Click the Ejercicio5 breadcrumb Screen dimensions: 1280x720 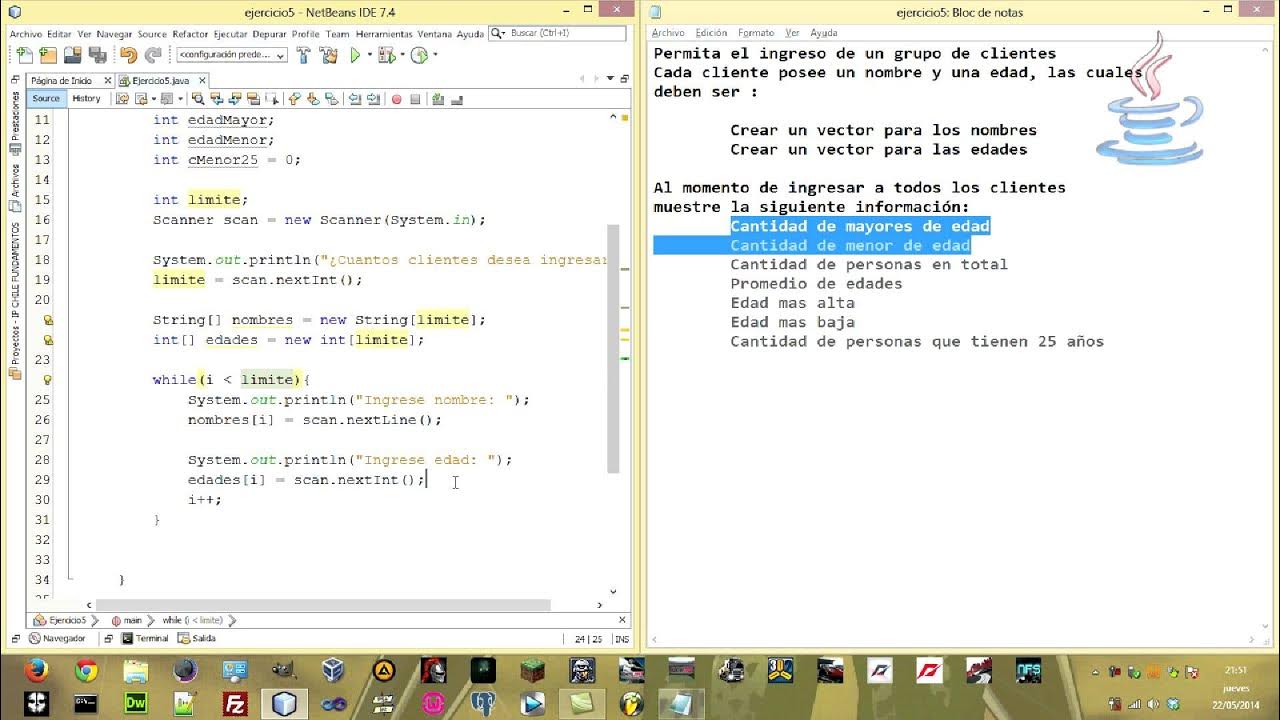[x=62, y=620]
